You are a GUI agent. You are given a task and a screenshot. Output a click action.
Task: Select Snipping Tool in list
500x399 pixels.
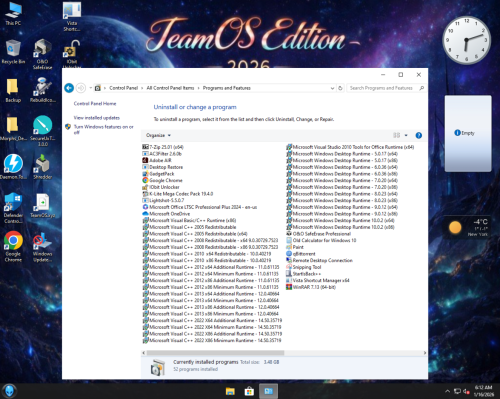tap(304, 267)
